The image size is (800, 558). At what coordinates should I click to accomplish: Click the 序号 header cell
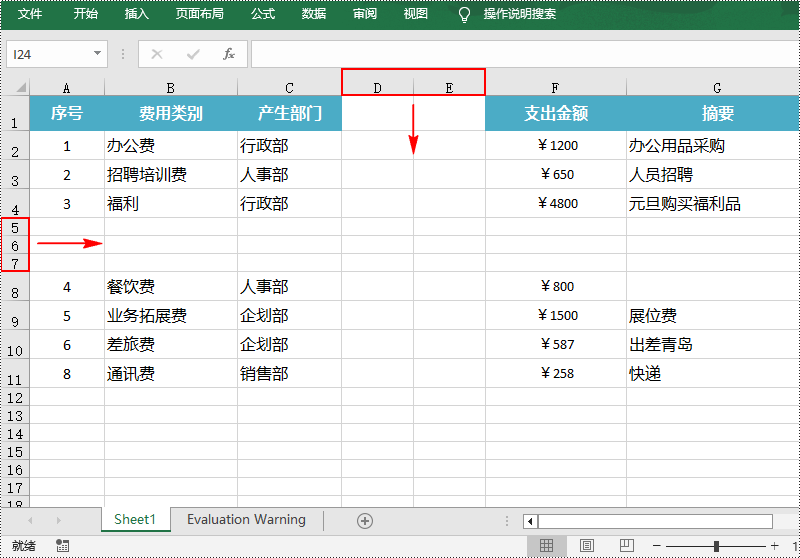(x=67, y=113)
